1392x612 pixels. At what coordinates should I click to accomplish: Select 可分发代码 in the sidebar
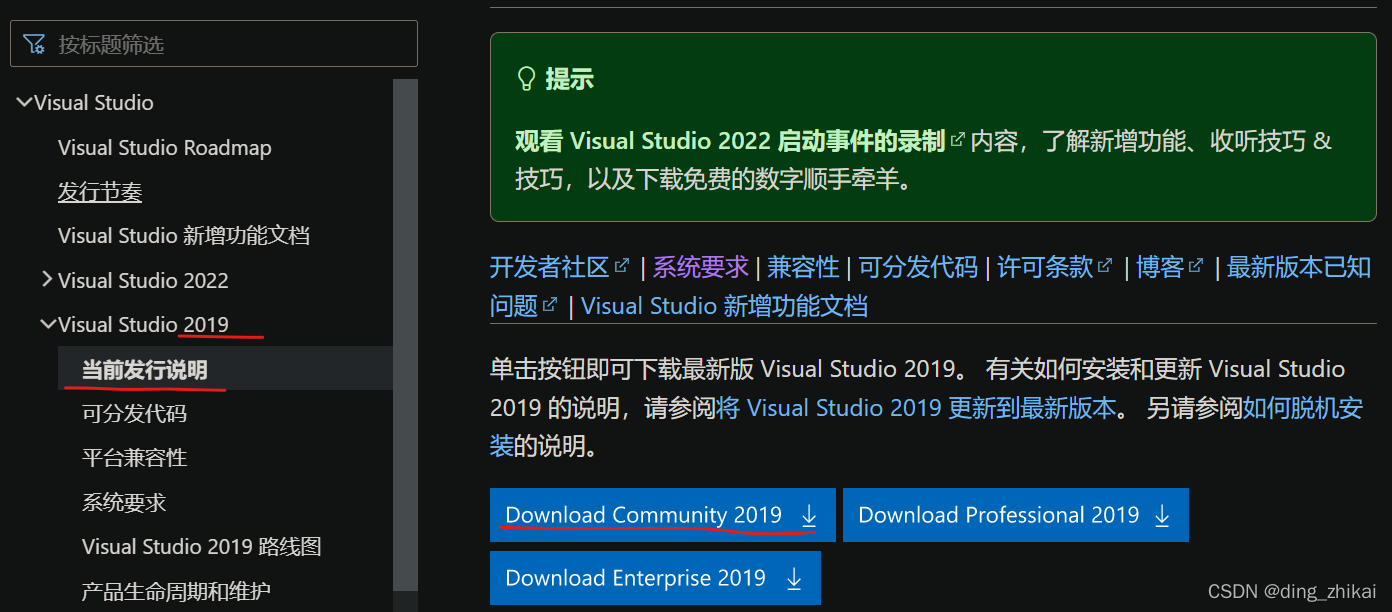click(134, 414)
